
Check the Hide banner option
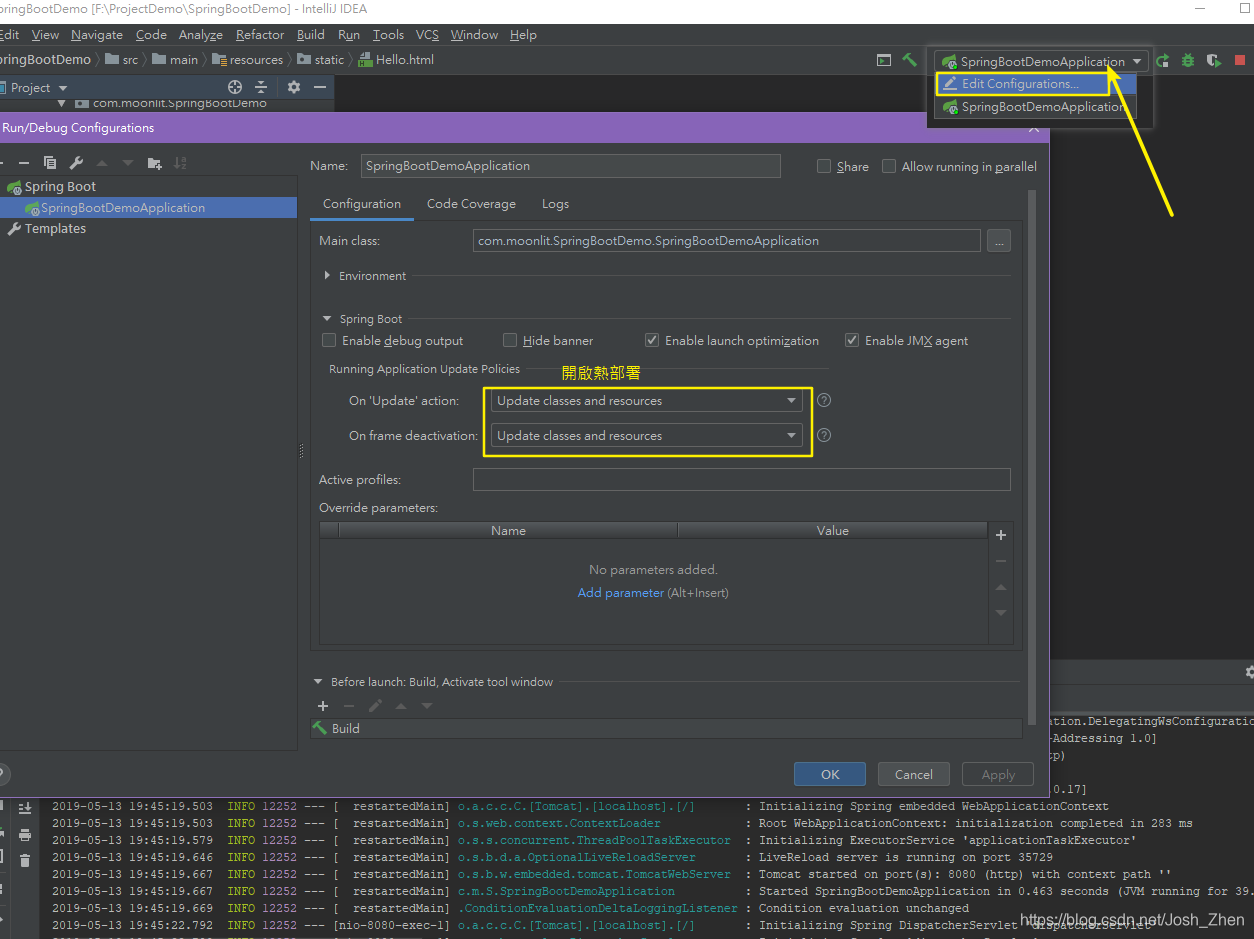[x=510, y=340]
